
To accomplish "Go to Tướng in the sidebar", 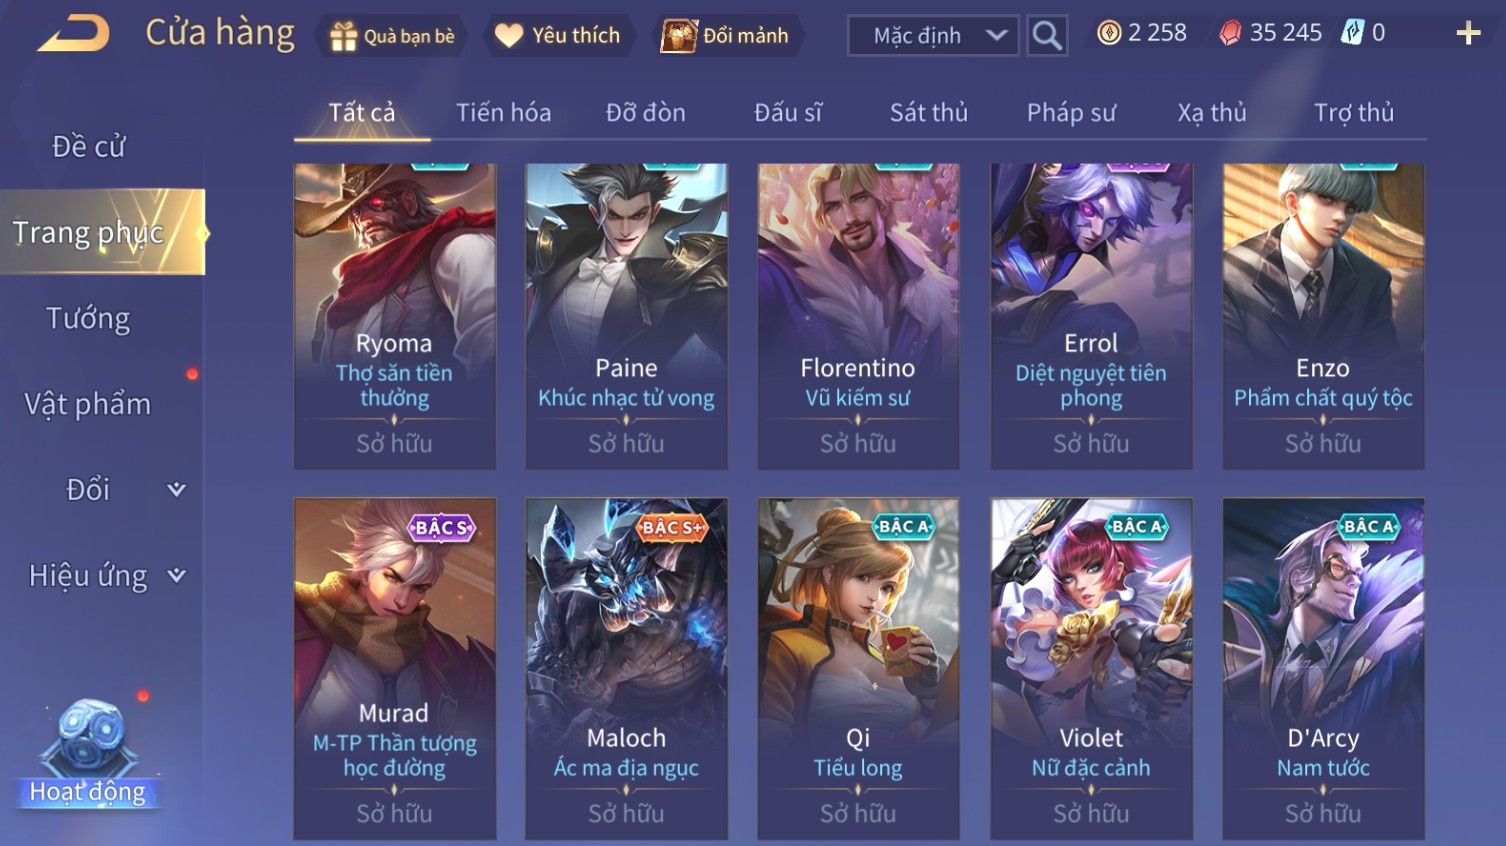I will pyautogui.click(x=88, y=318).
